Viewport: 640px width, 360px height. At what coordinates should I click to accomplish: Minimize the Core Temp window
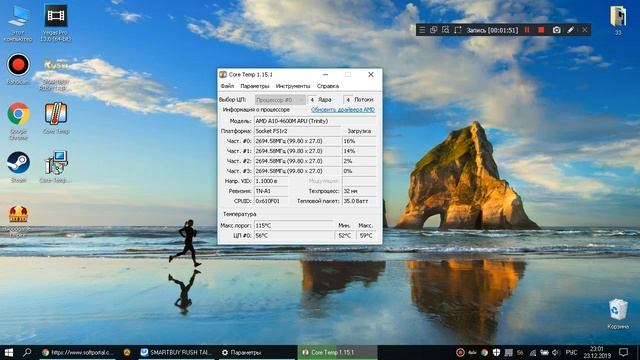325,74
